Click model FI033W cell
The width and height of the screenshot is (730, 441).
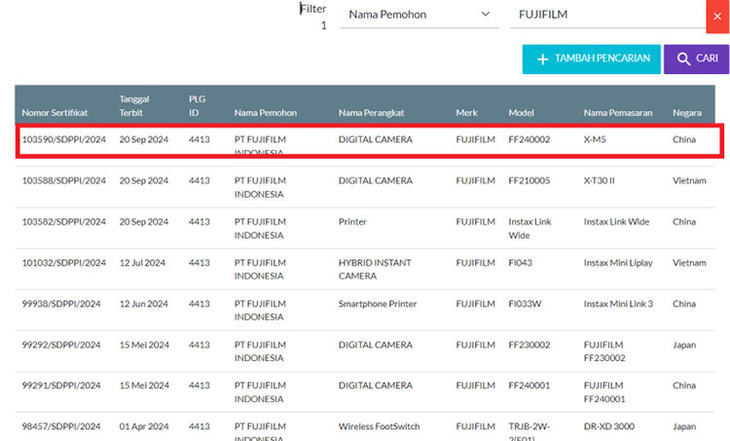point(525,304)
